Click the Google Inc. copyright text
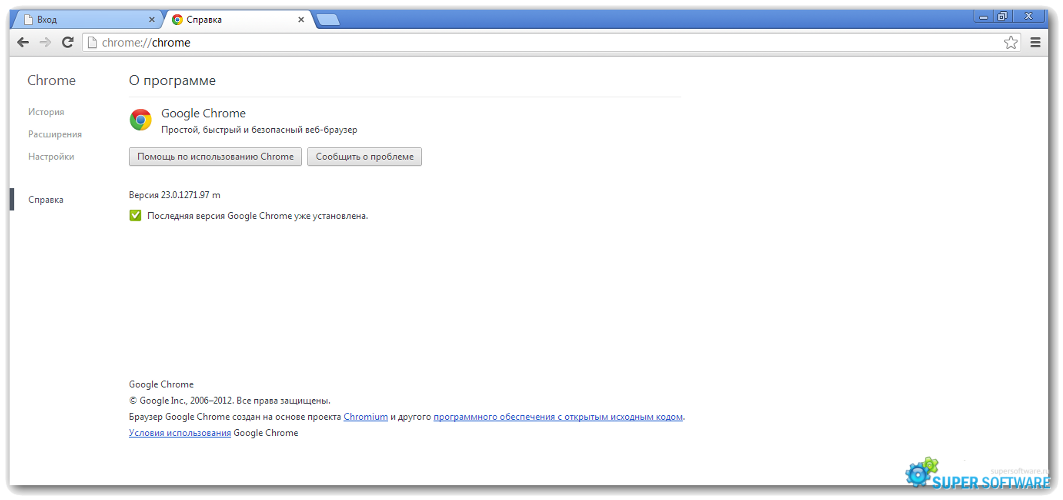Viewport: 1063px width, 500px height. (x=230, y=400)
